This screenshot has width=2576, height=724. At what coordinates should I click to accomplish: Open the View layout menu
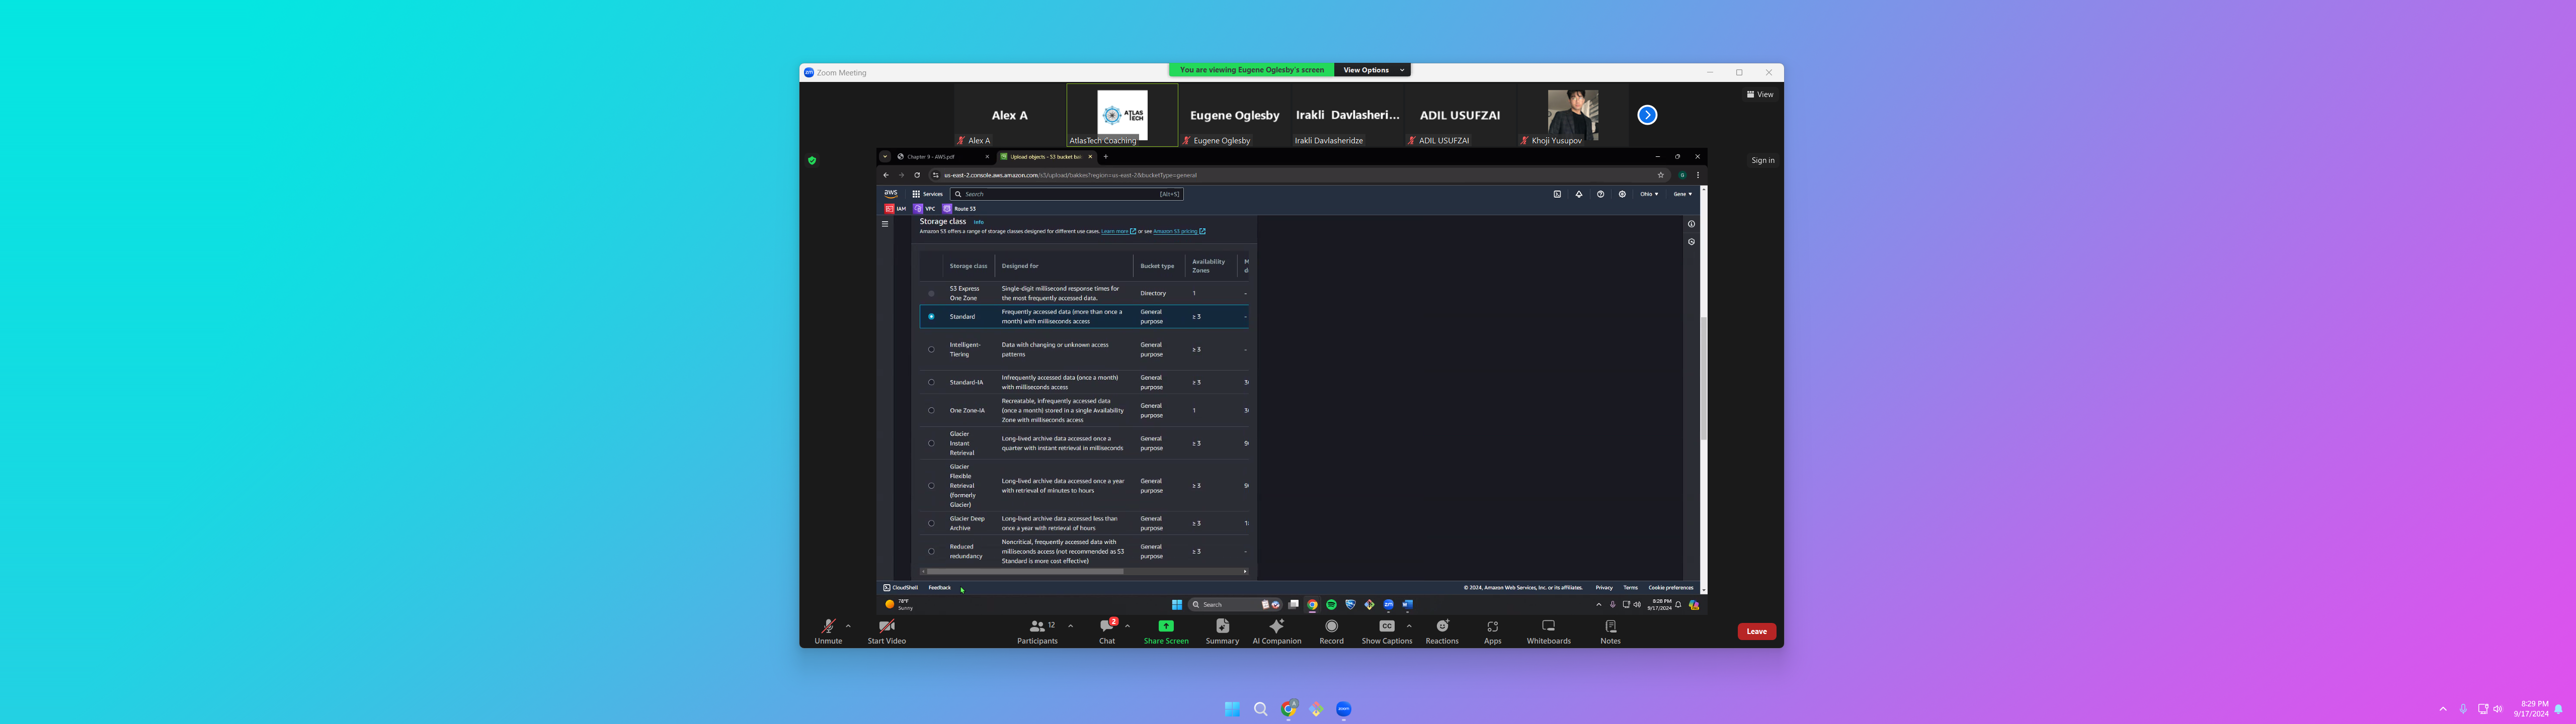(1760, 95)
